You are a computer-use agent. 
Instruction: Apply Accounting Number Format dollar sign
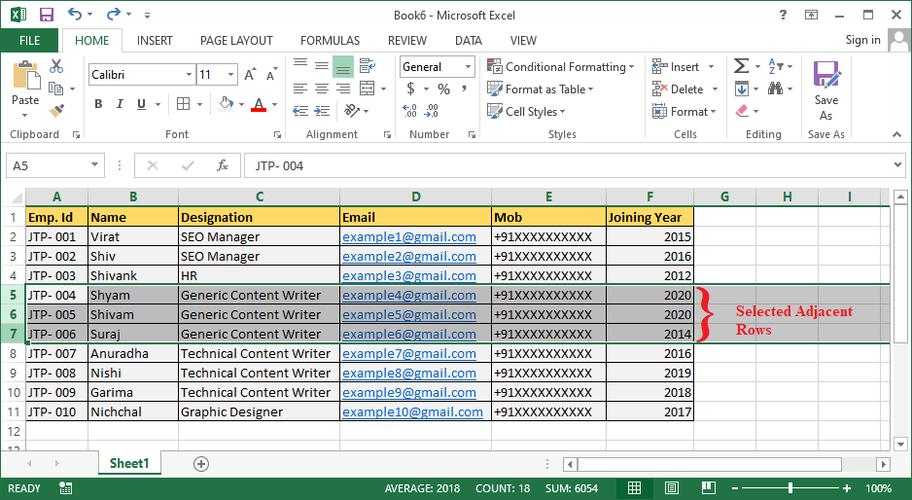click(x=411, y=88)
